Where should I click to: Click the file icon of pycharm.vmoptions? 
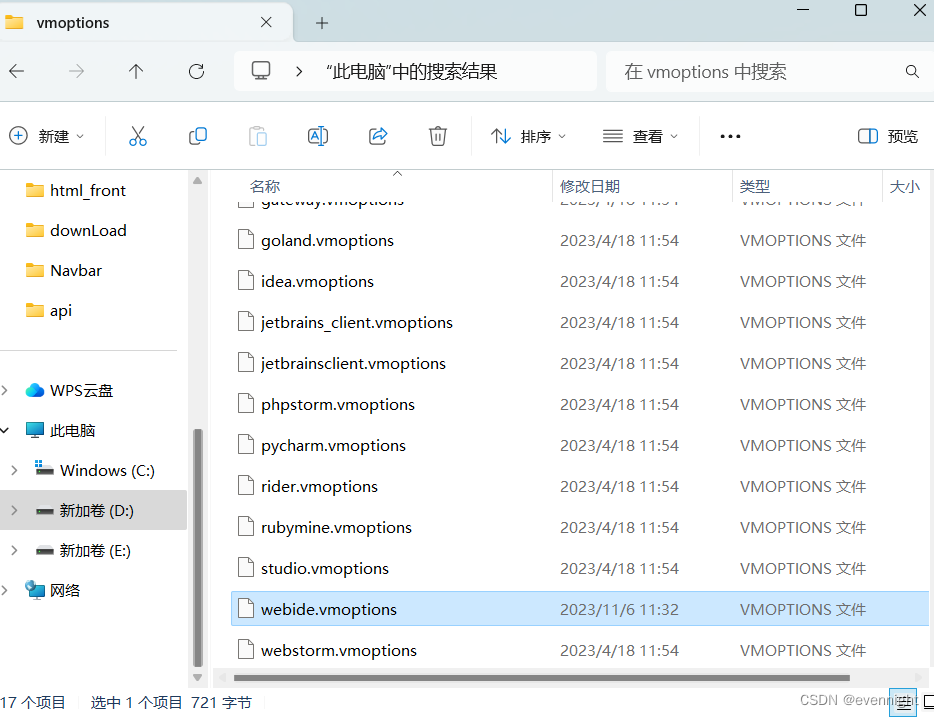click(246, 445)
